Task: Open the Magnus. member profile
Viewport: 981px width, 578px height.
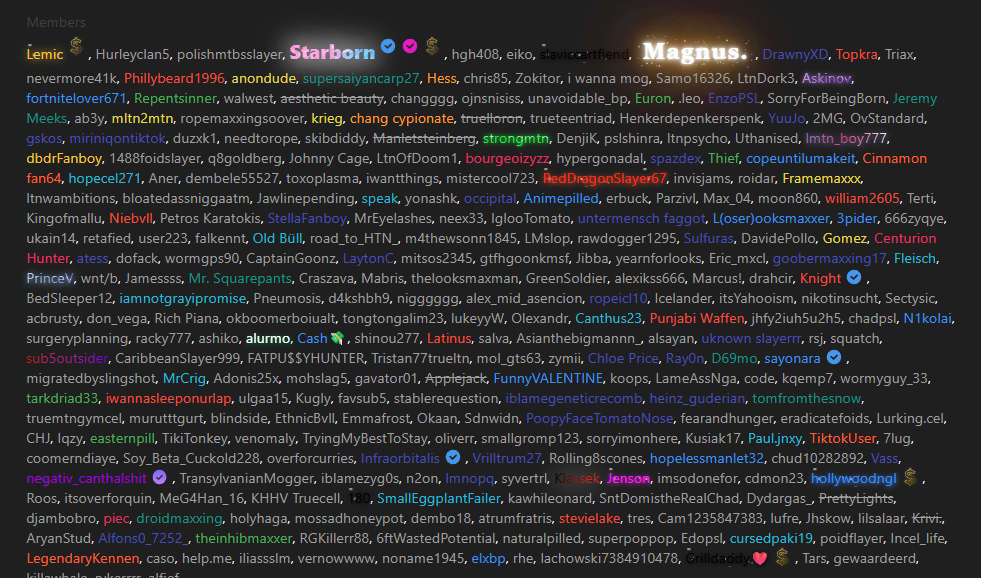Action: click(x=694, y=52)
